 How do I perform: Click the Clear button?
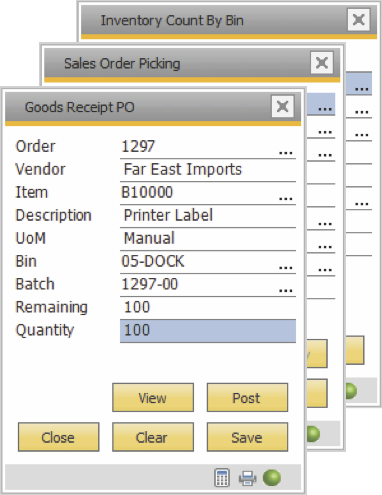click(153, 437)
